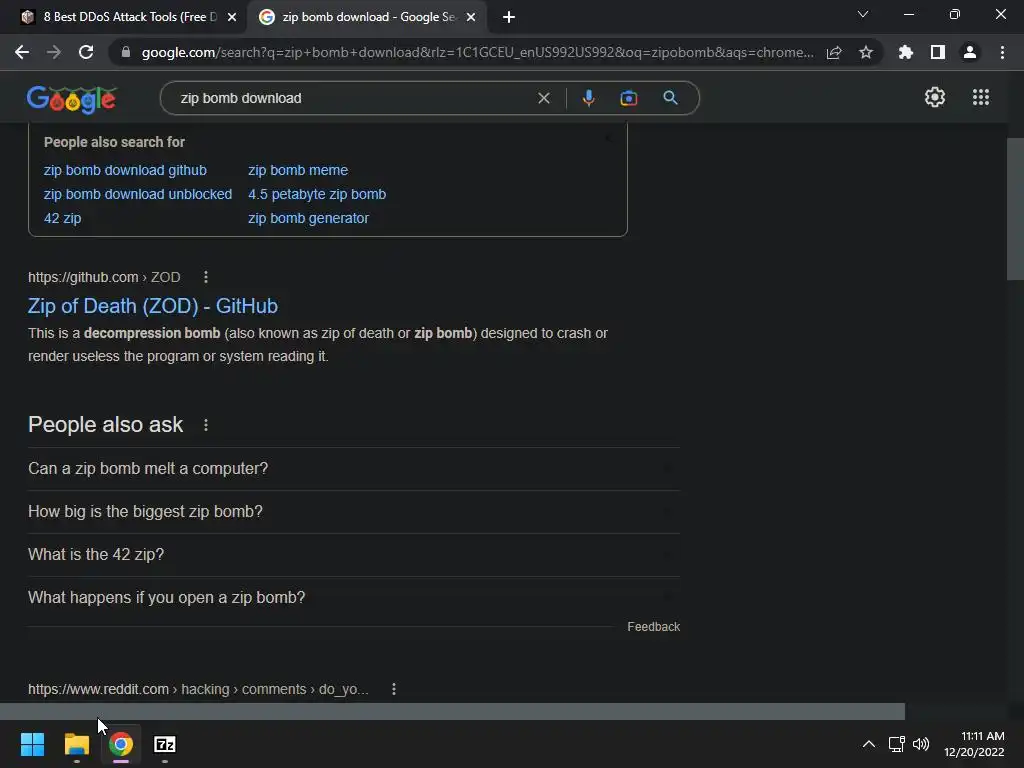Open the Chrome three-dot menu
Screen dimensions: 1024x768
point(1002,52)
